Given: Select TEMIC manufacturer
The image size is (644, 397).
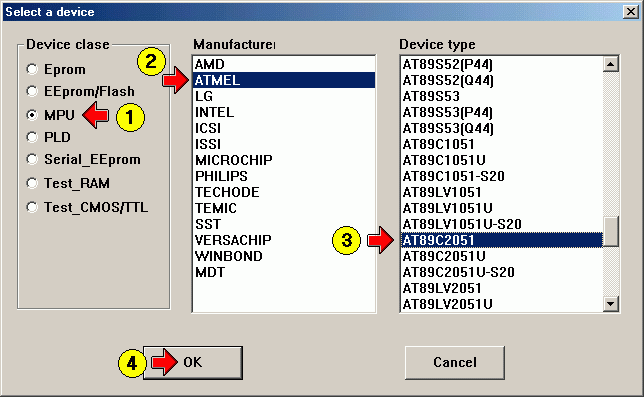Looking at the screenshot, I should pos(283,208).
